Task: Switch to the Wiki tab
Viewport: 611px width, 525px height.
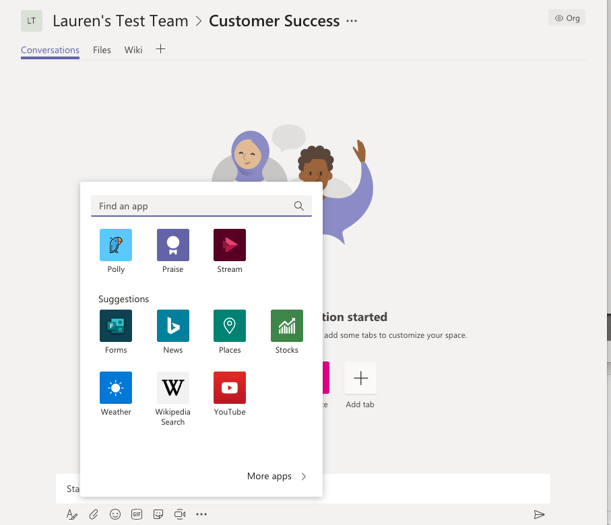Action: tap(133, 50)
